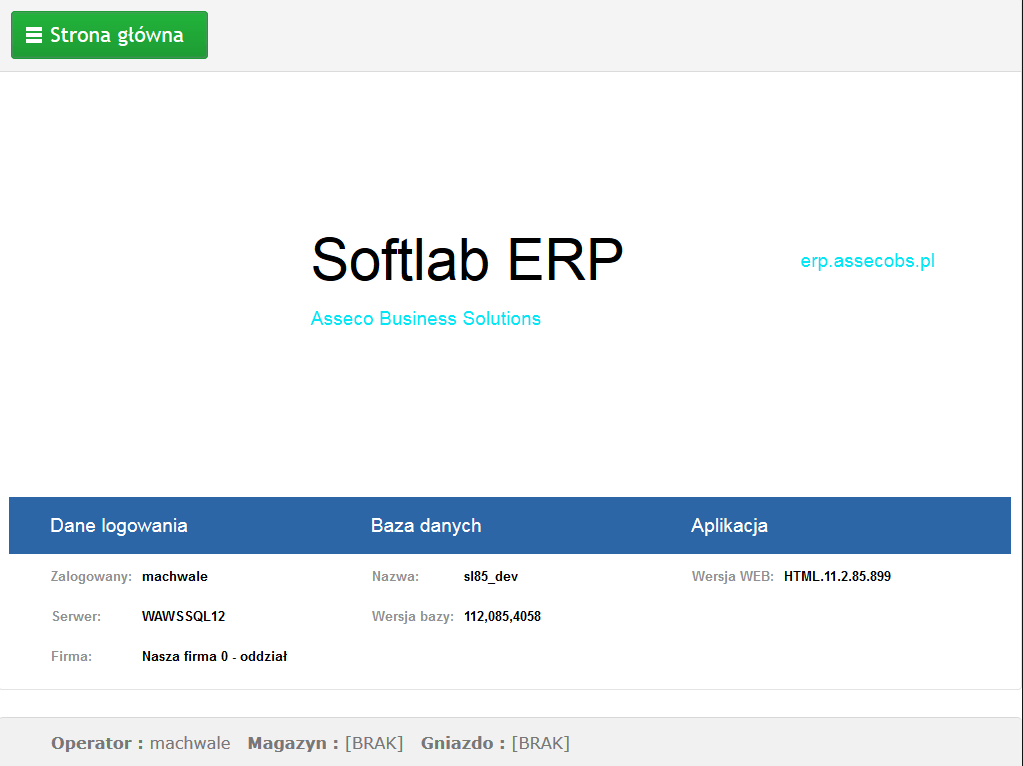Viewport: 1023px width, 766px height.
Task: Click the Softlab ERP title
Action: pos(467,260)
